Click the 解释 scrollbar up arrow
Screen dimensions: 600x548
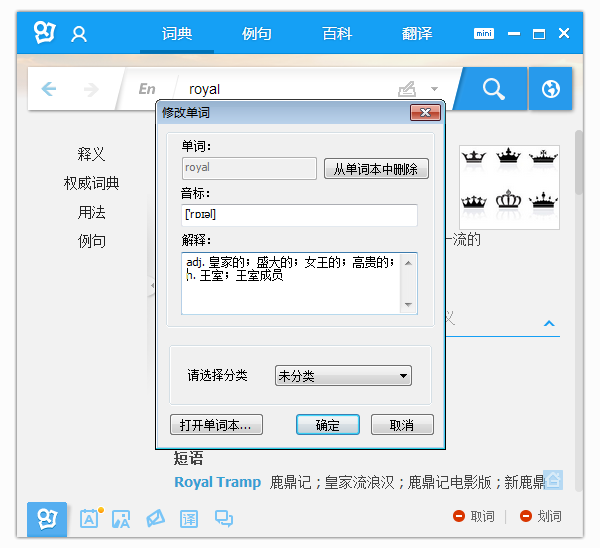tap(408, 263)
